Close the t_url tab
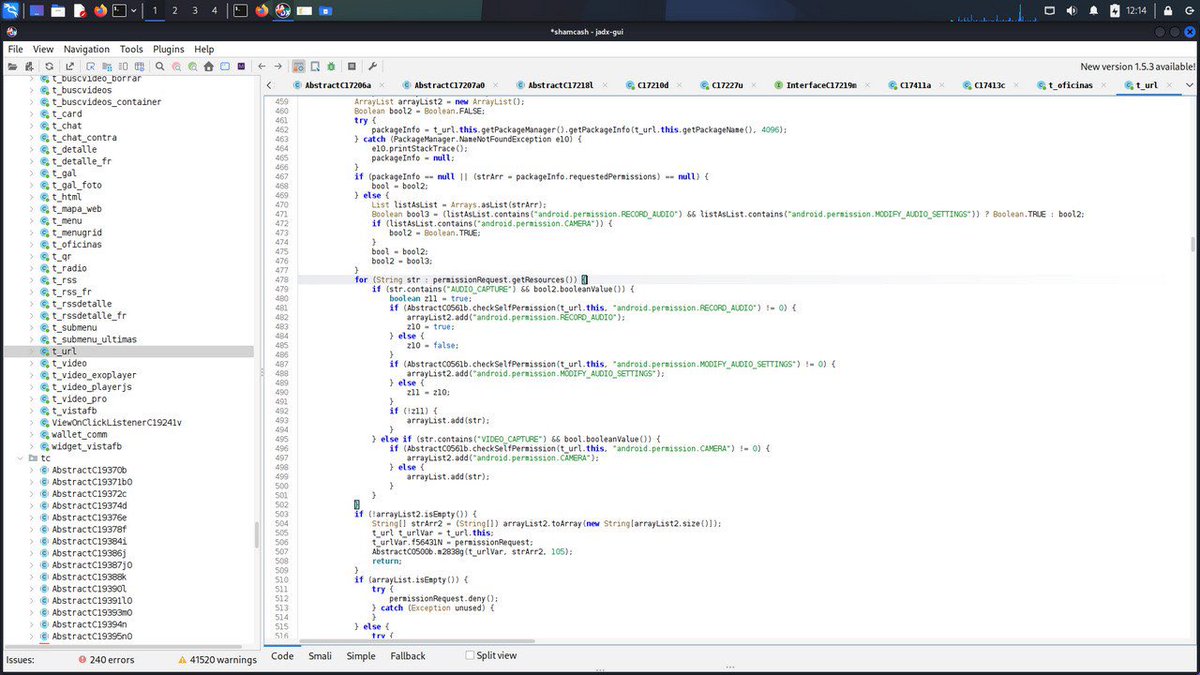 point(1169,86)
